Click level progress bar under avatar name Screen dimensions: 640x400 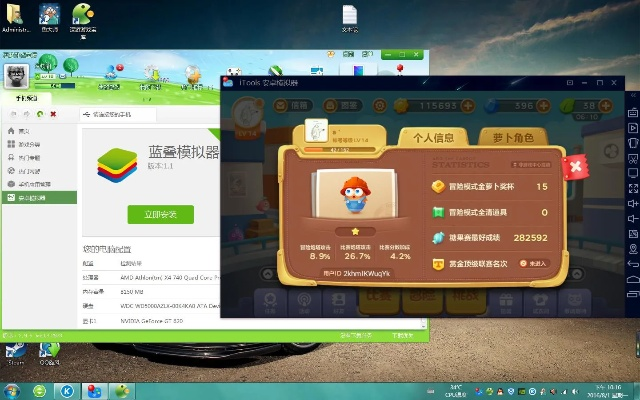(x=55, y=86)
